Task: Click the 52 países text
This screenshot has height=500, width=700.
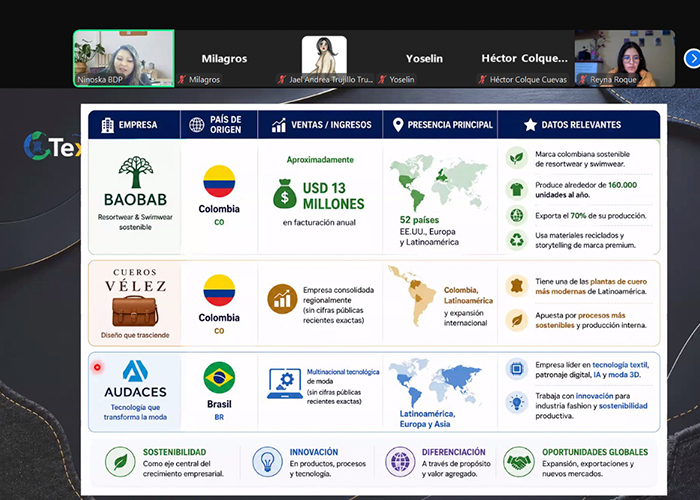Action: (x=419, y=220)
